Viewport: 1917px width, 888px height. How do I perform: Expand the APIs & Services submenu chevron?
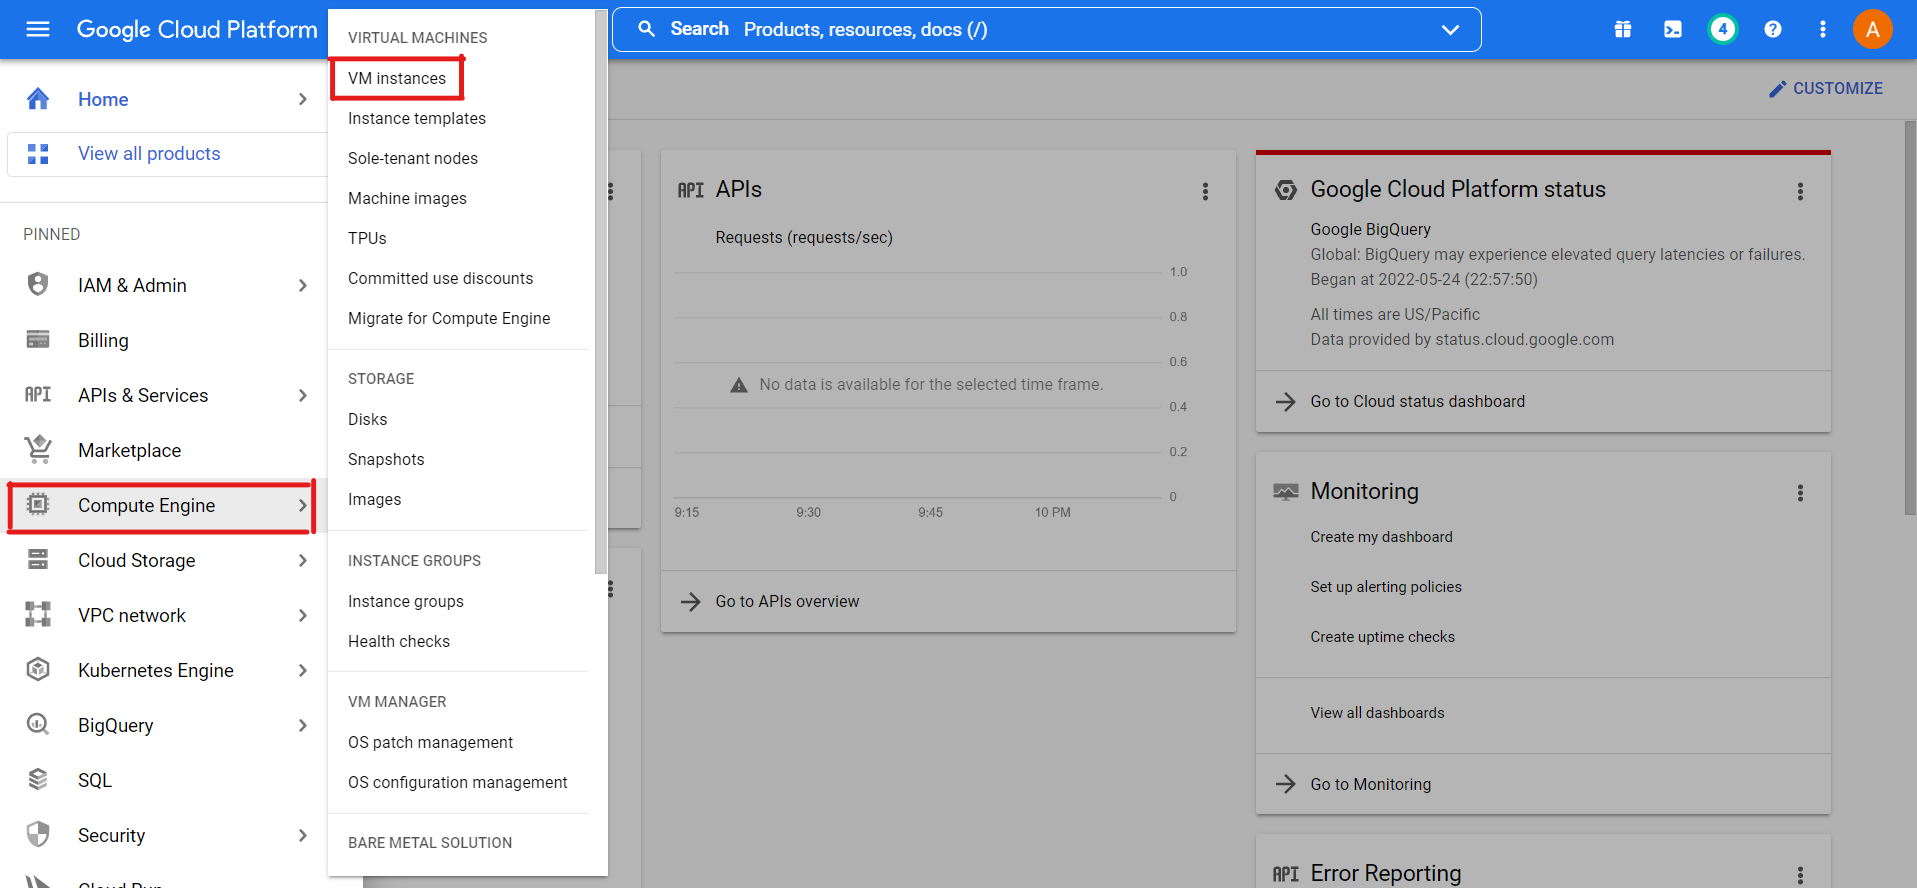tap(303, 395)
